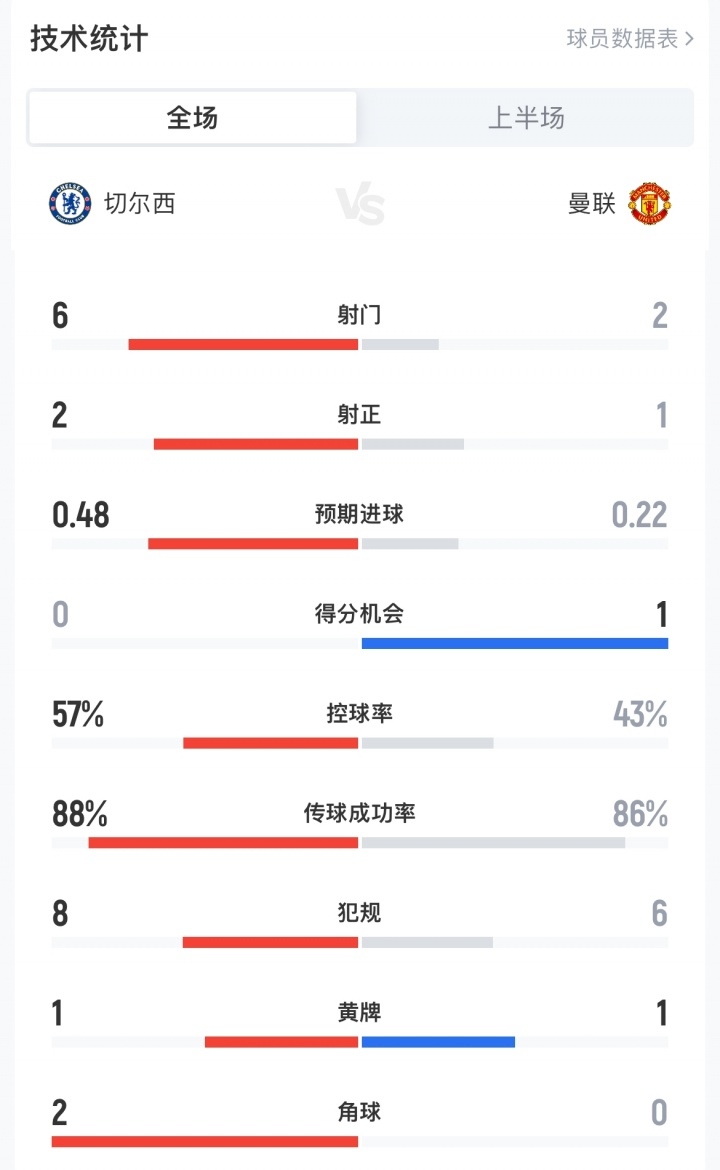Open the 球员数据表 link
The image size is (720, 1170).
point(622,39)
